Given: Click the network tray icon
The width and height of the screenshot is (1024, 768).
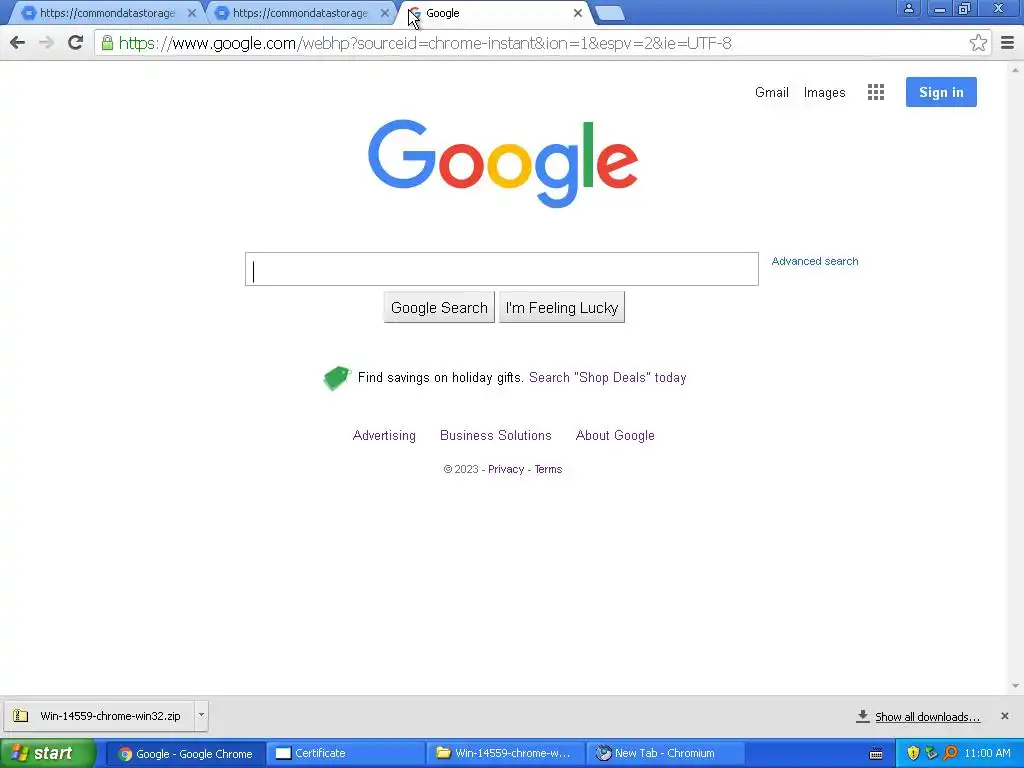Looking at the screenshot, I should point(931,754).
